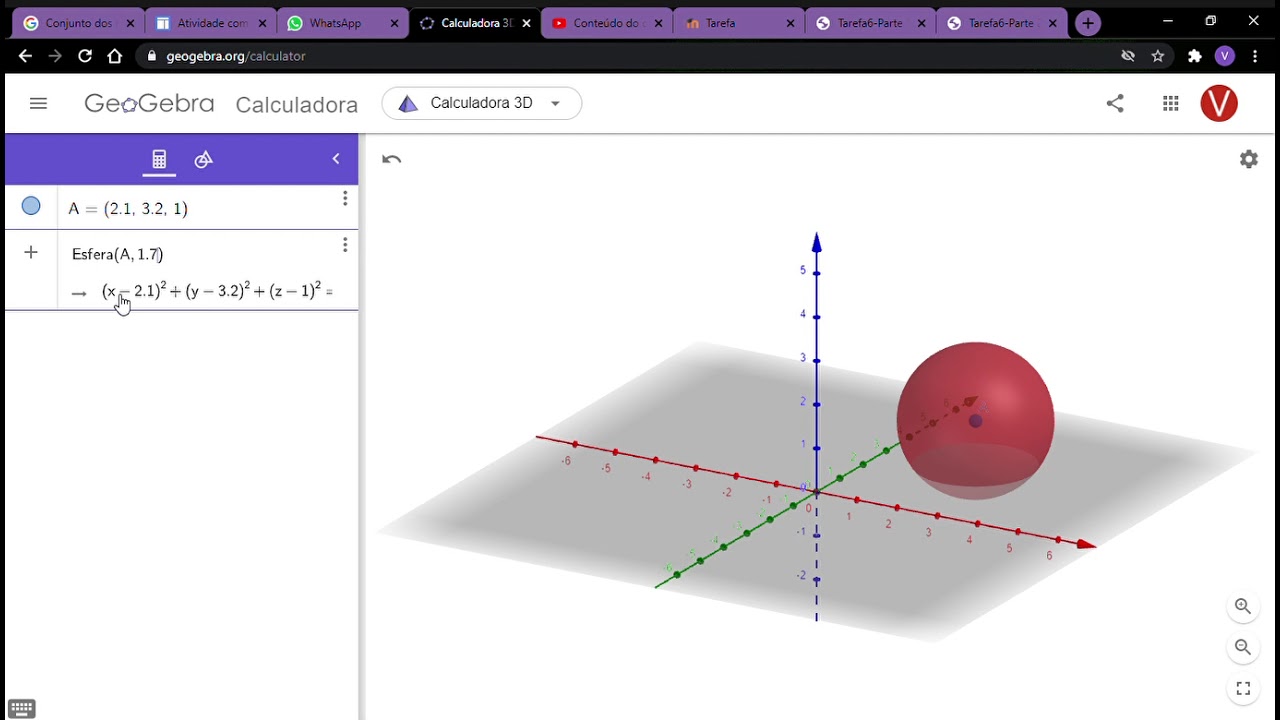Switch to the Tools view tab
This screenshot has width=1280, height=720.
204,160
